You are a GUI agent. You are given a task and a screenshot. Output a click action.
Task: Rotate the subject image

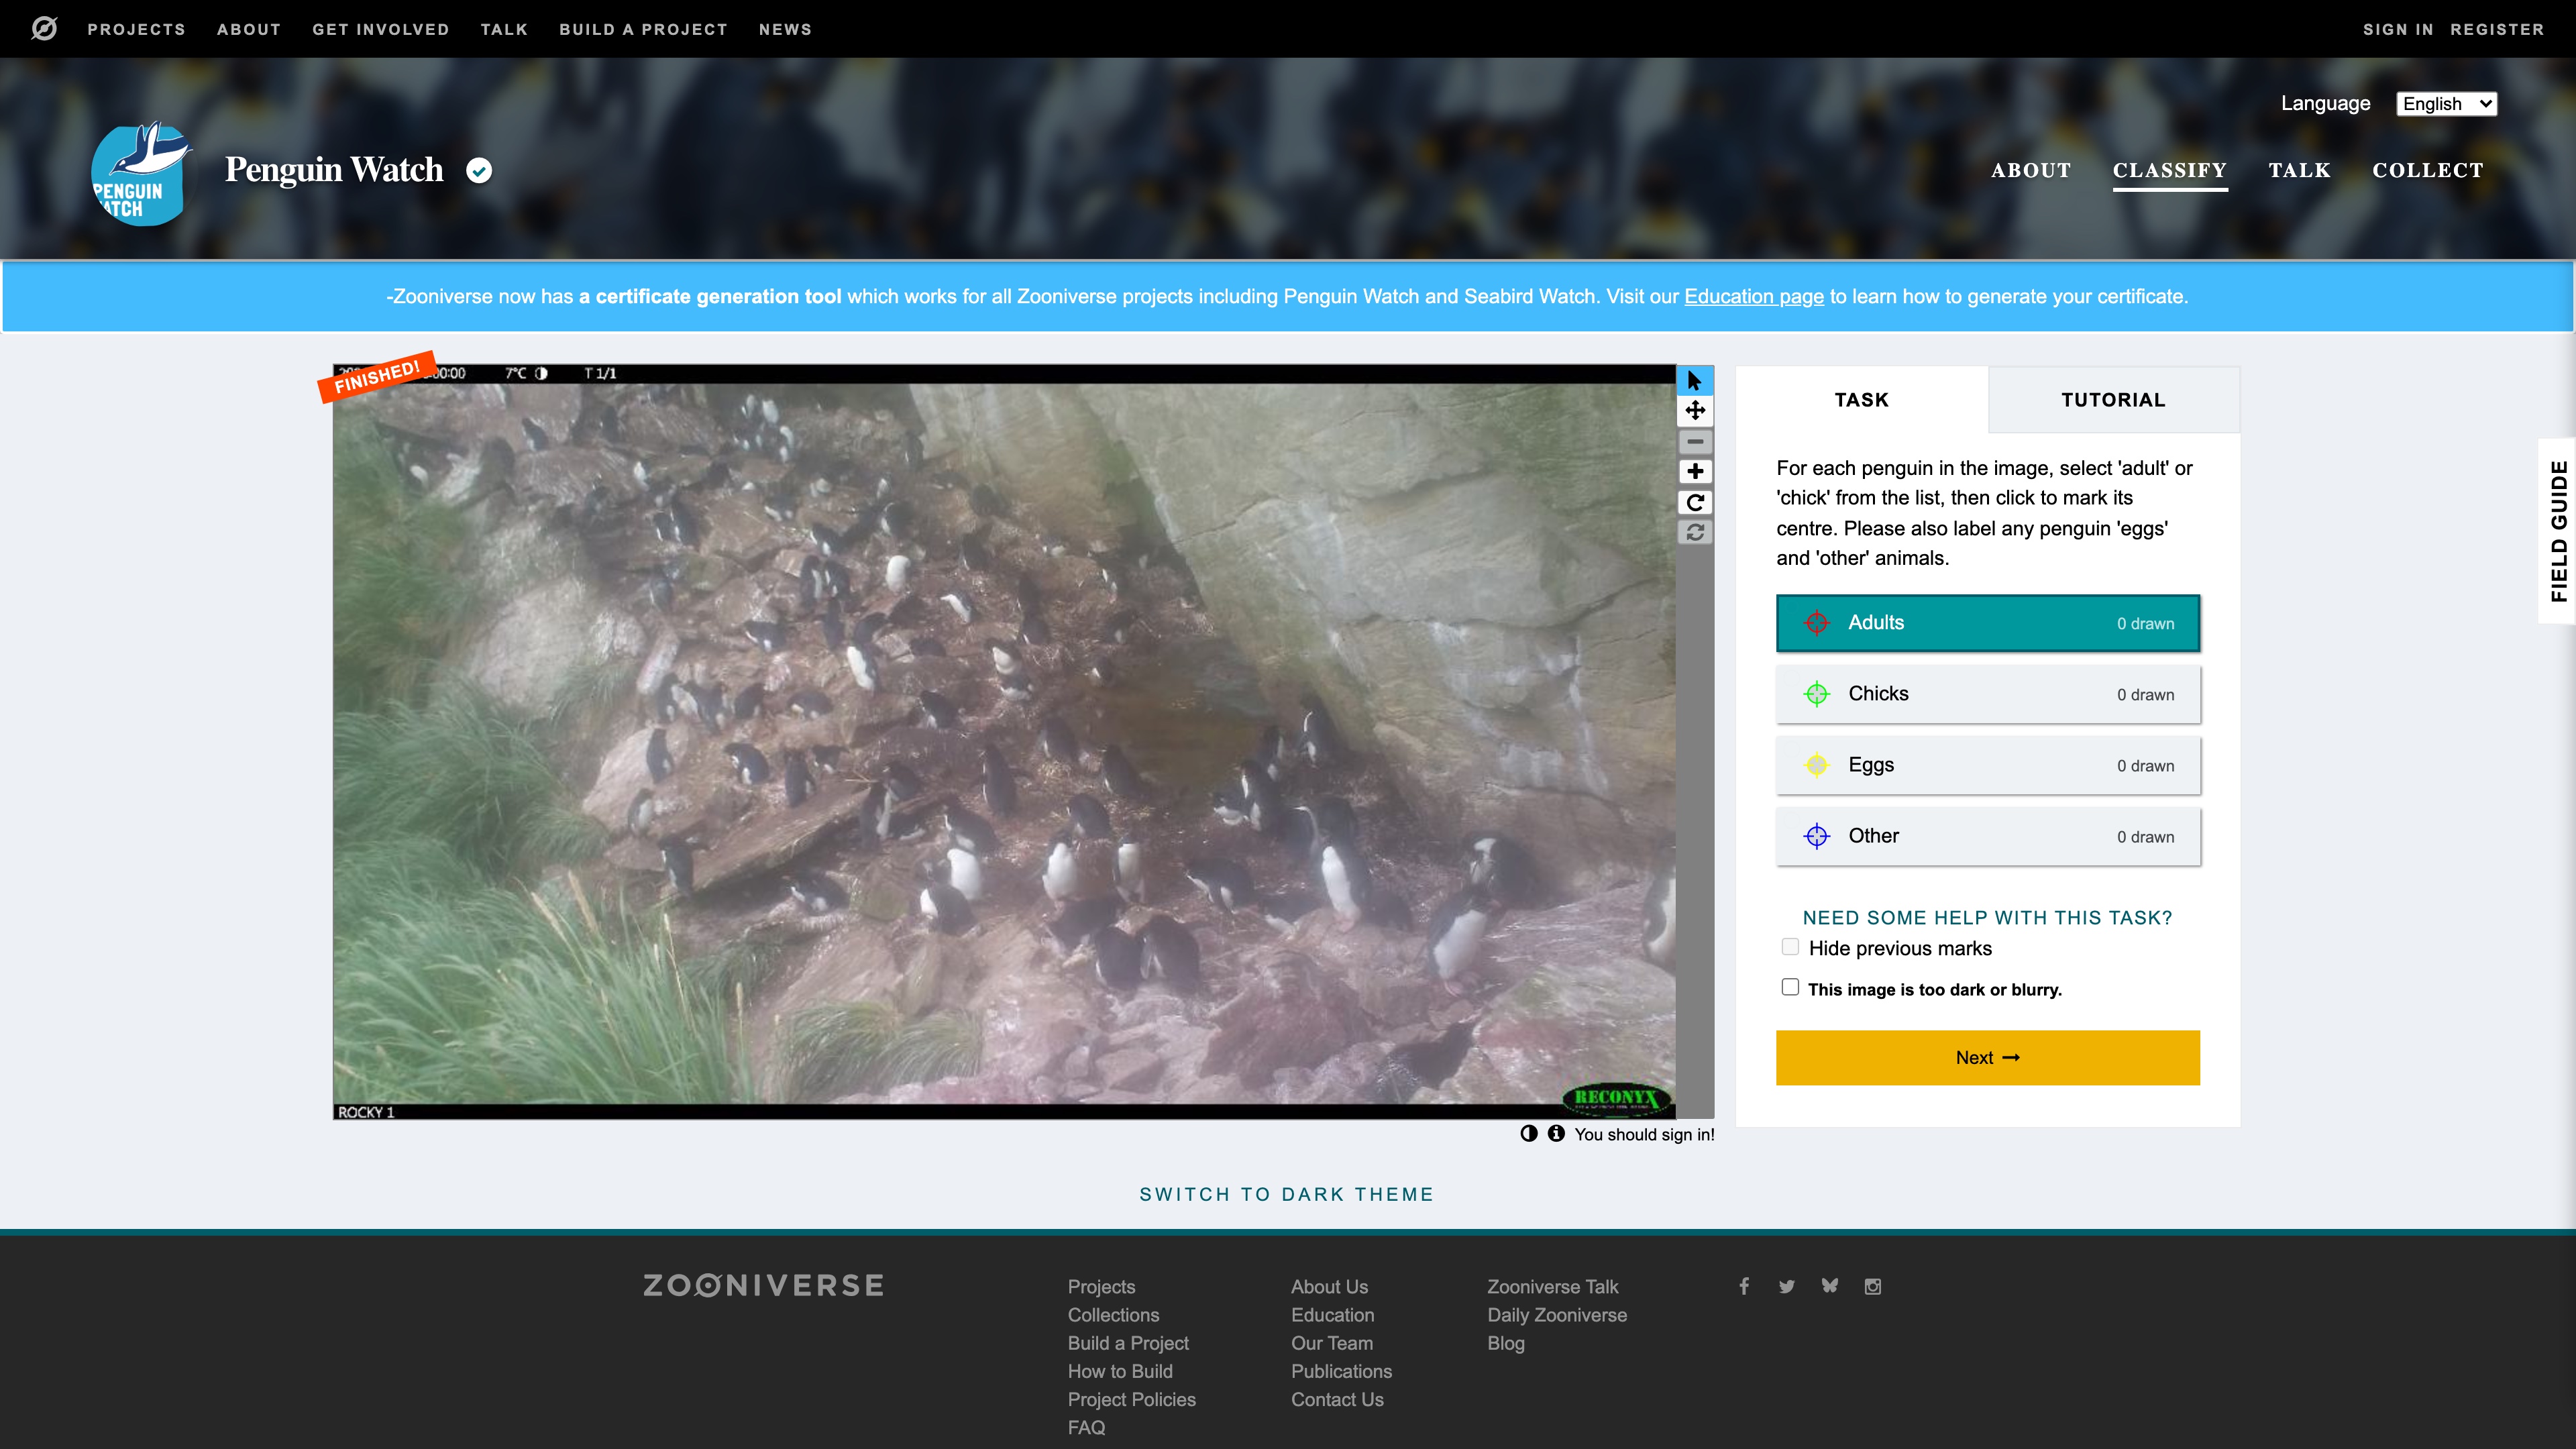tap(1694, 502)
